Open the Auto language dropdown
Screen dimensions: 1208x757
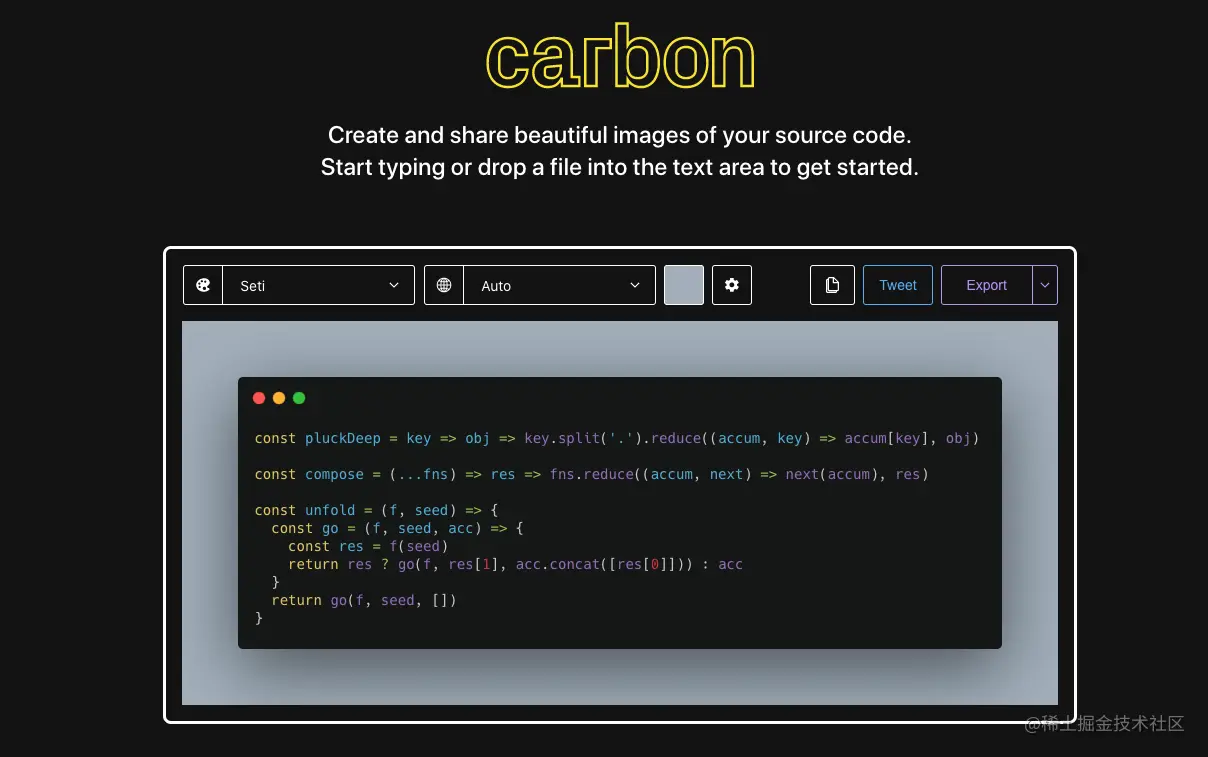click(559, 285)
